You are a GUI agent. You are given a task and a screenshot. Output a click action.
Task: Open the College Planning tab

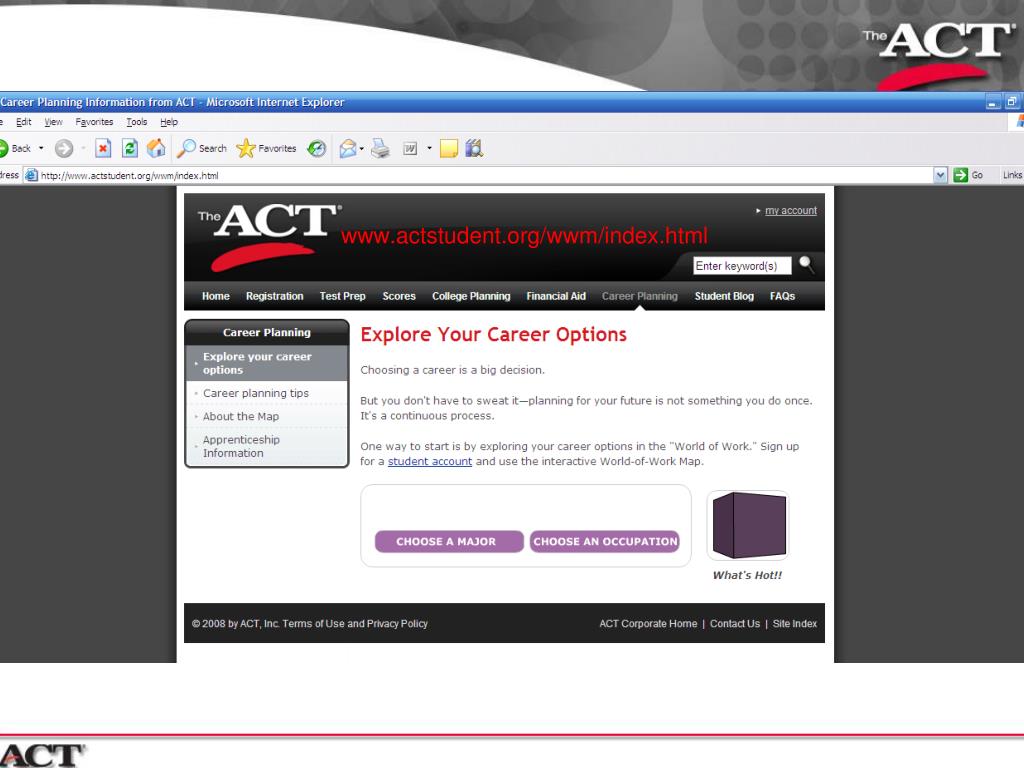(471, 296)
